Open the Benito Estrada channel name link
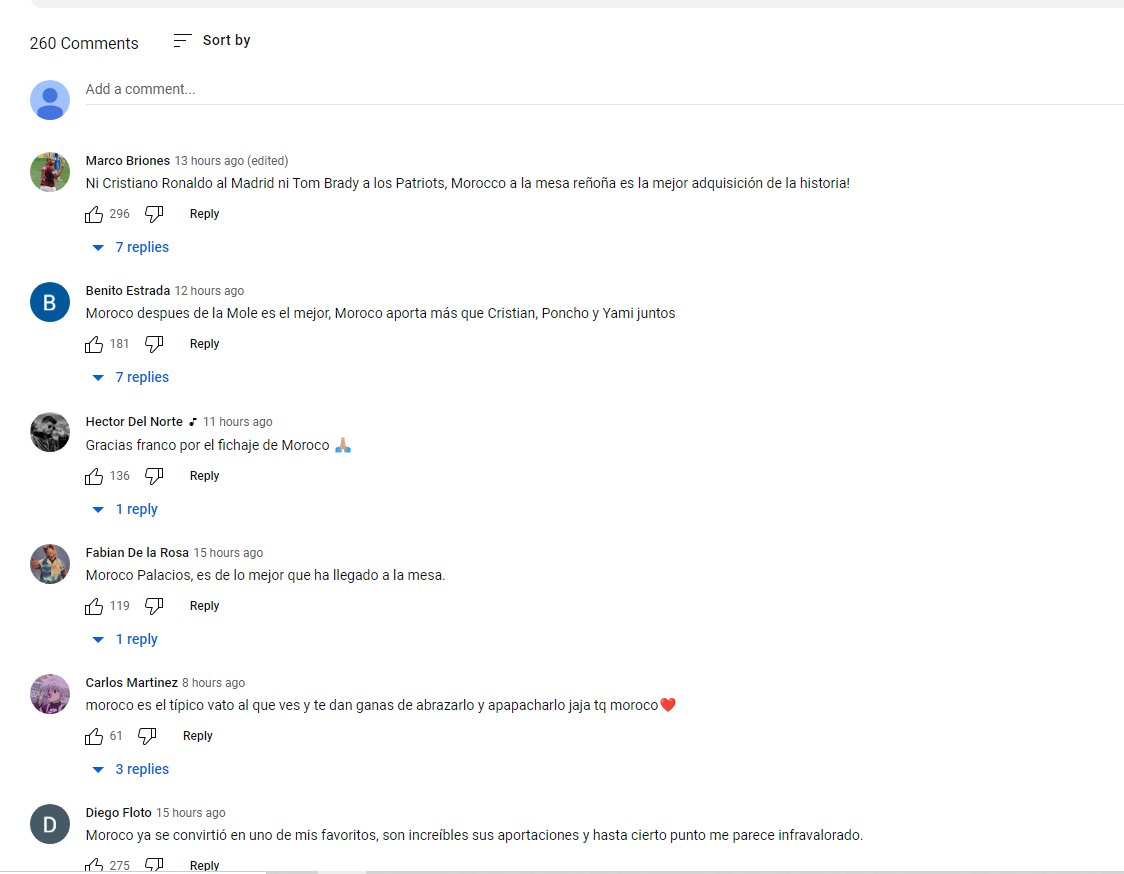 point(128,290)
